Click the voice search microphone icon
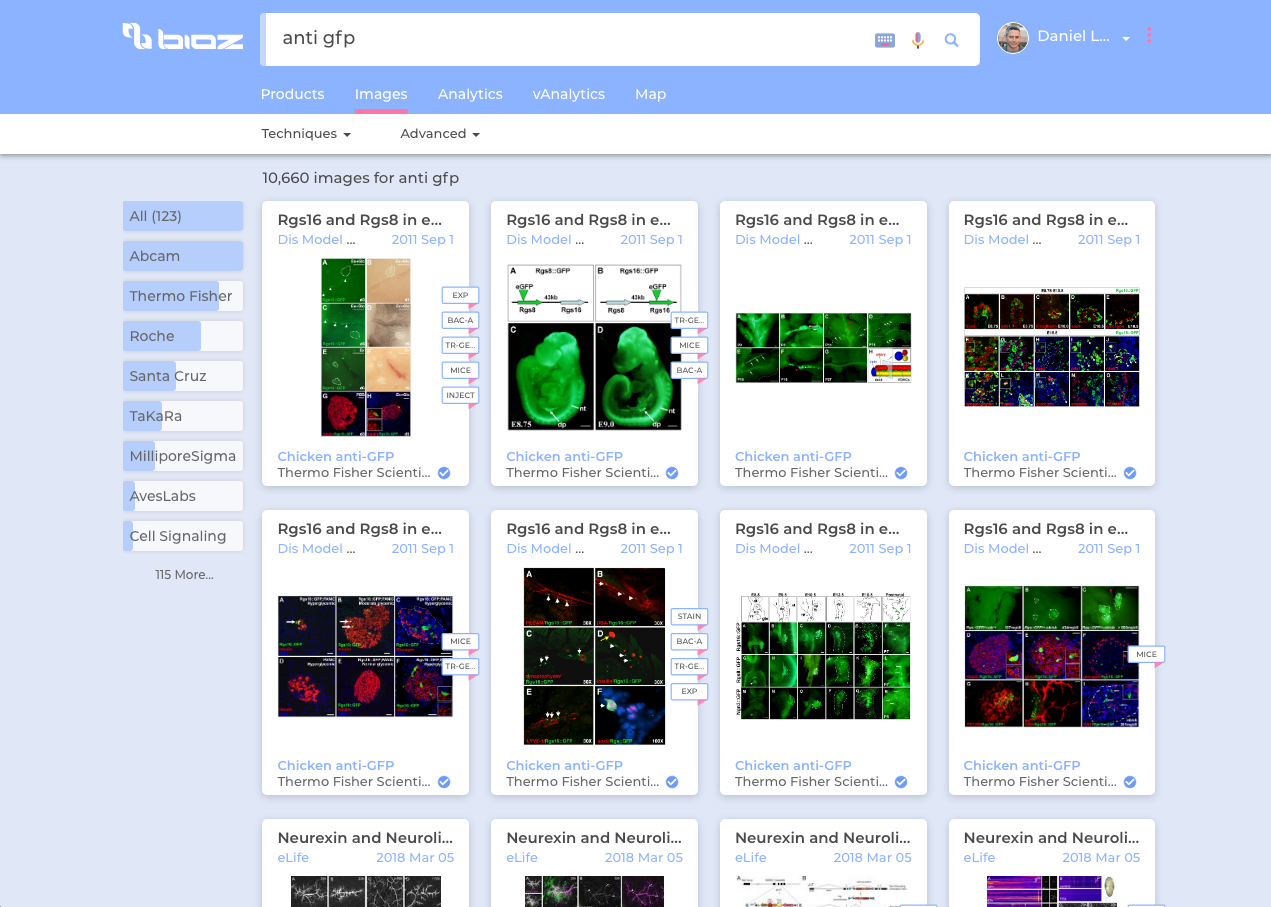 918,39
